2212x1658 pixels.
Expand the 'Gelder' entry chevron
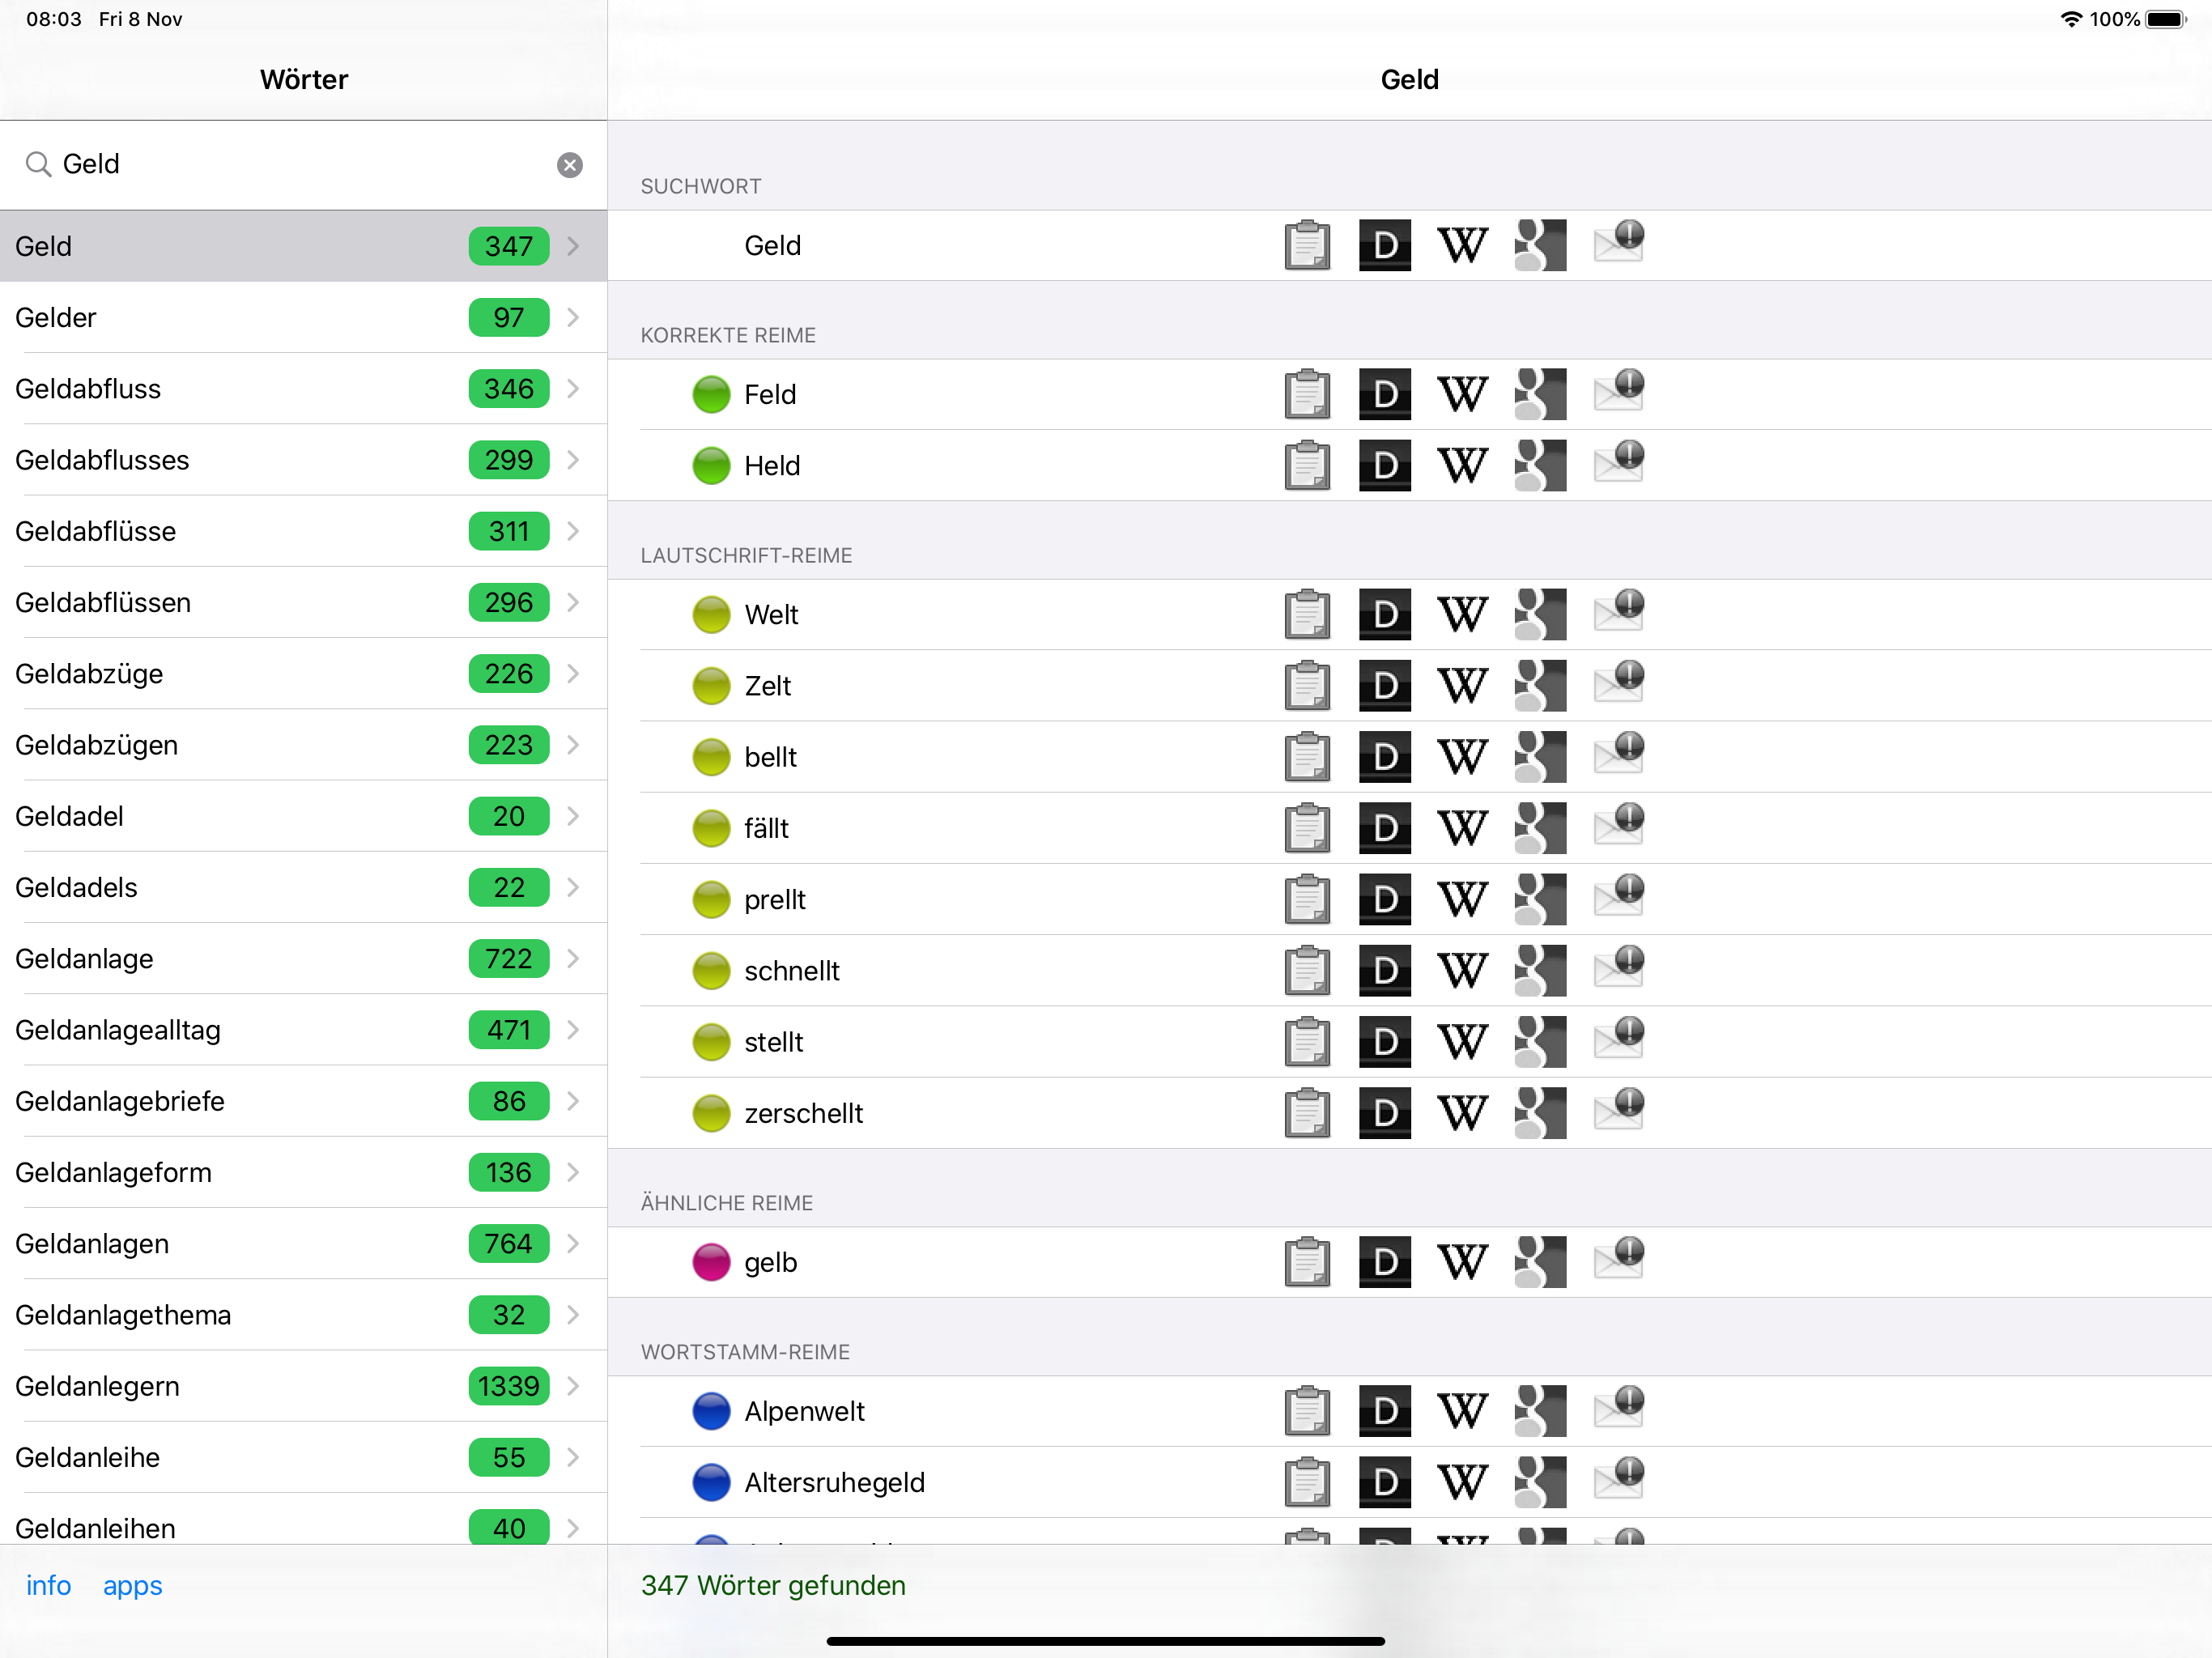point(573,317)
